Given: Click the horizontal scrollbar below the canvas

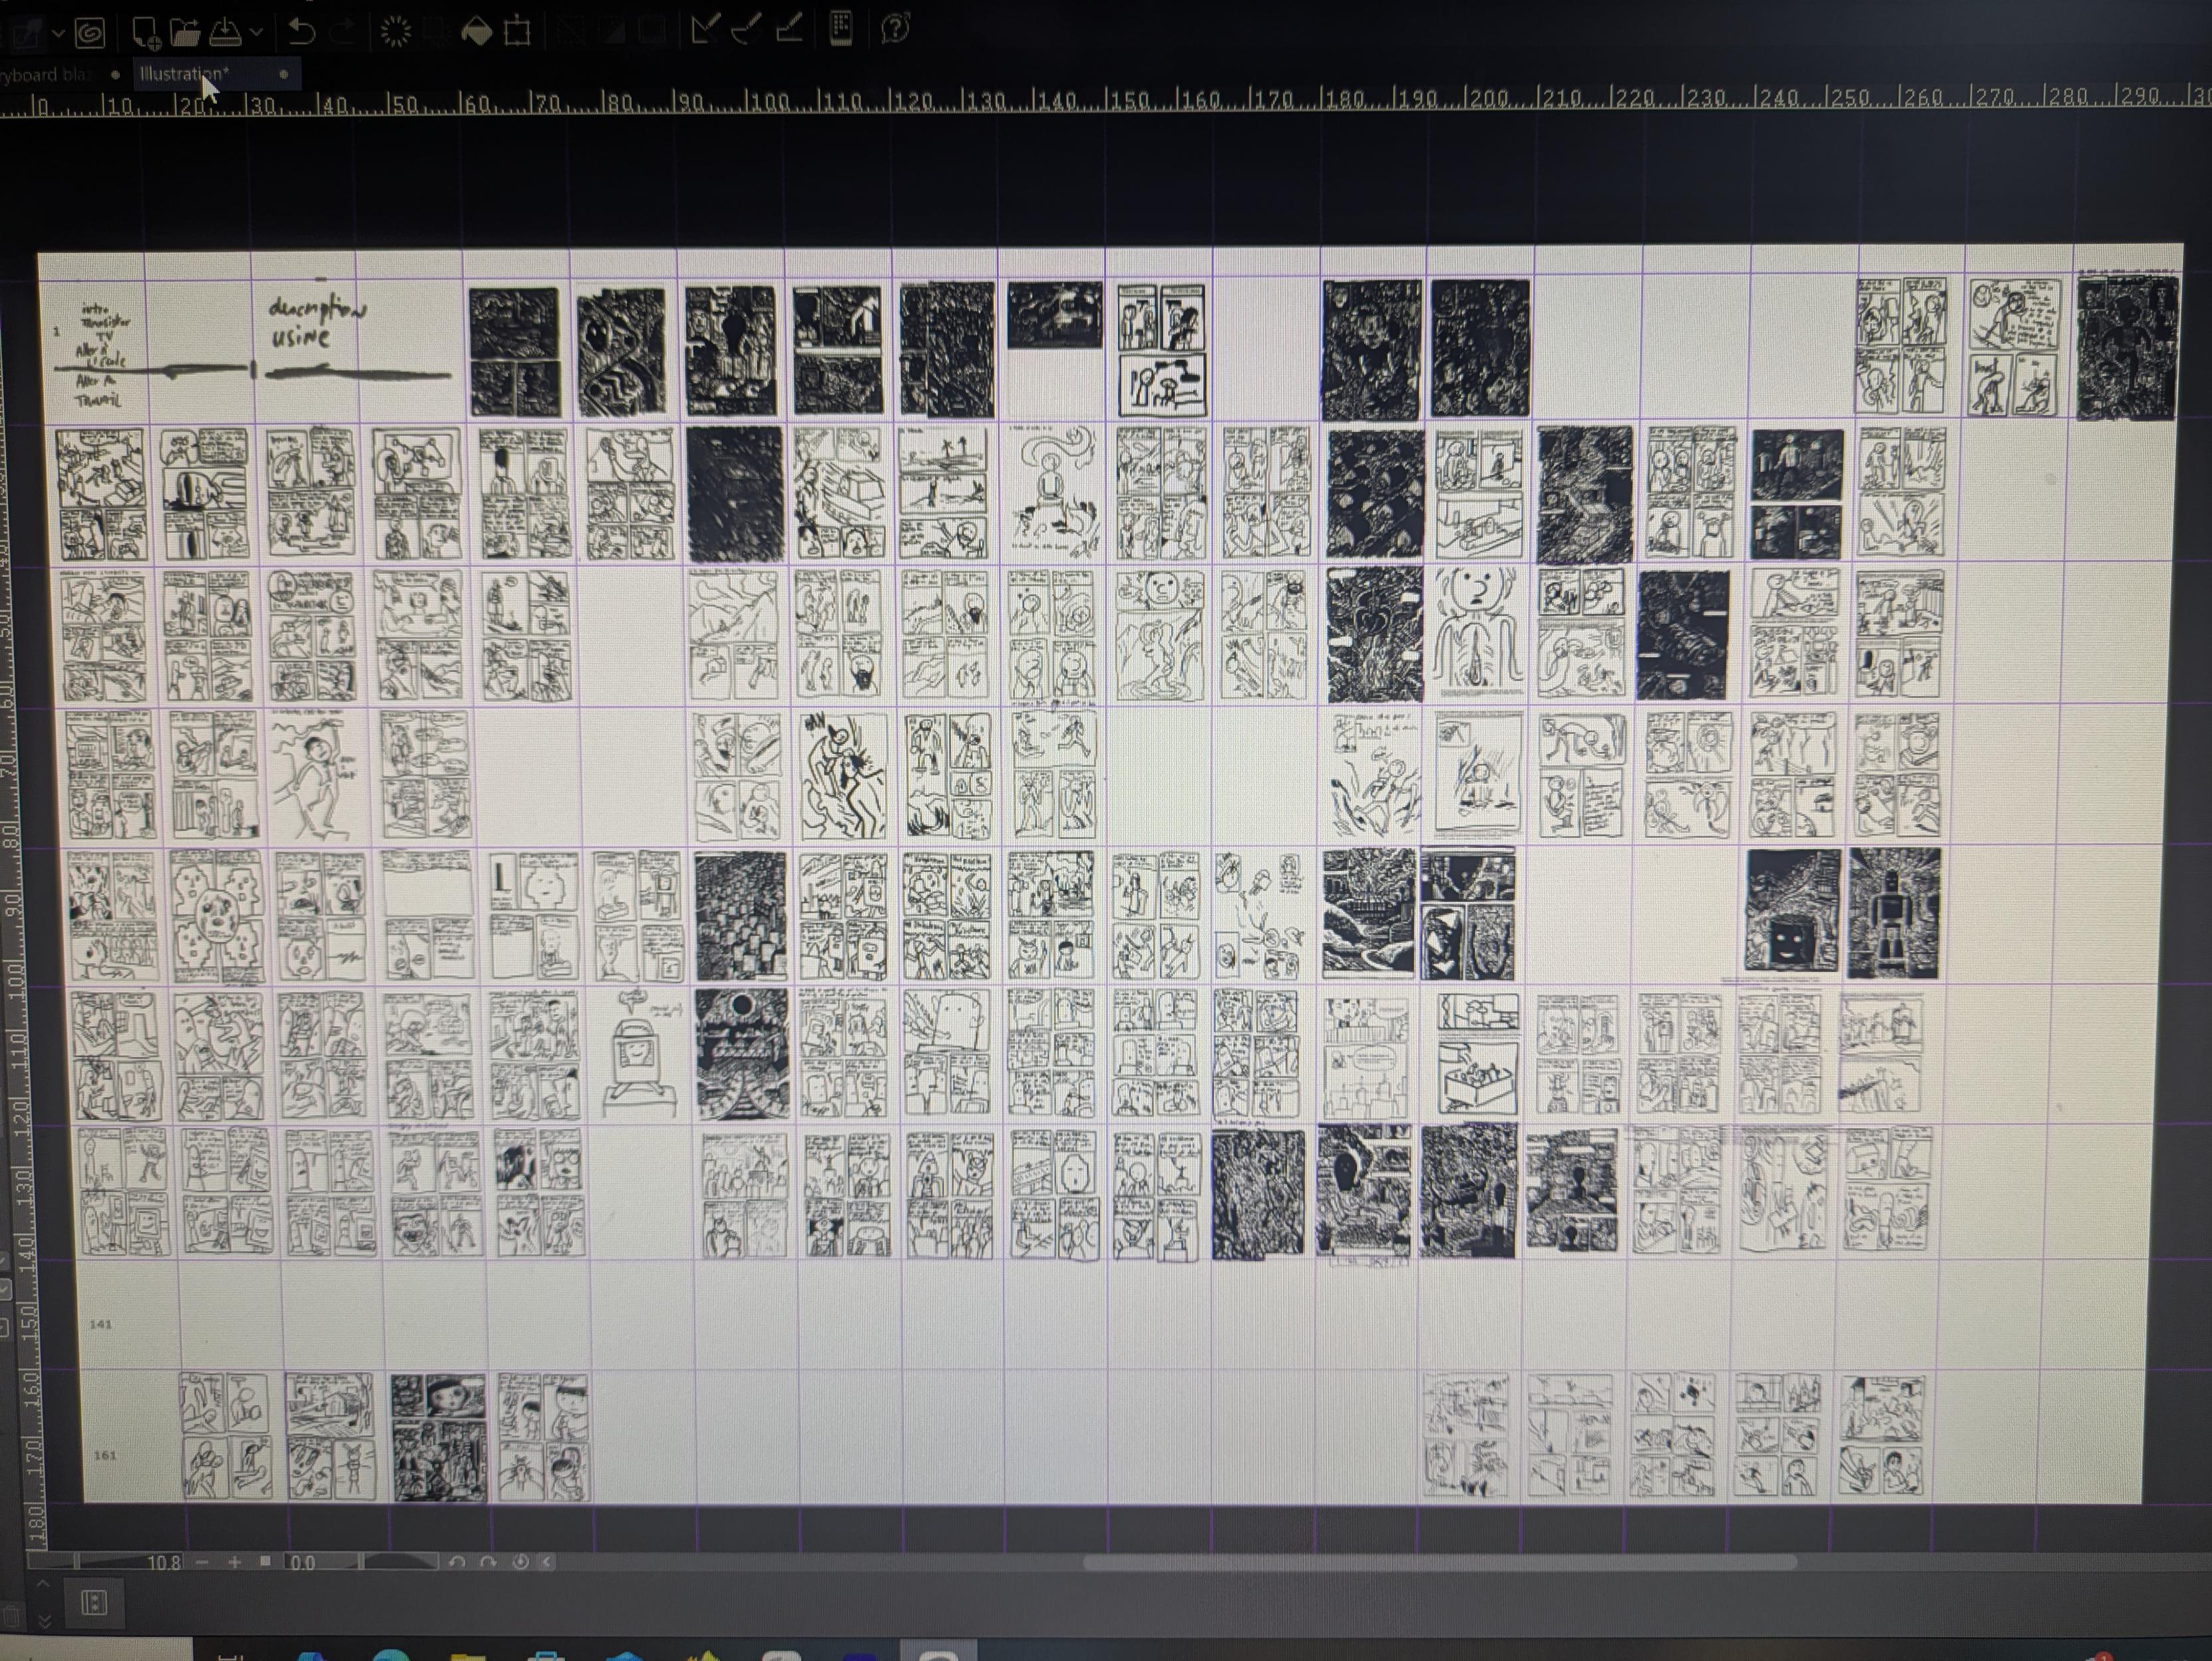Looking at the screenshot, I should [x=1439, y=1562].
